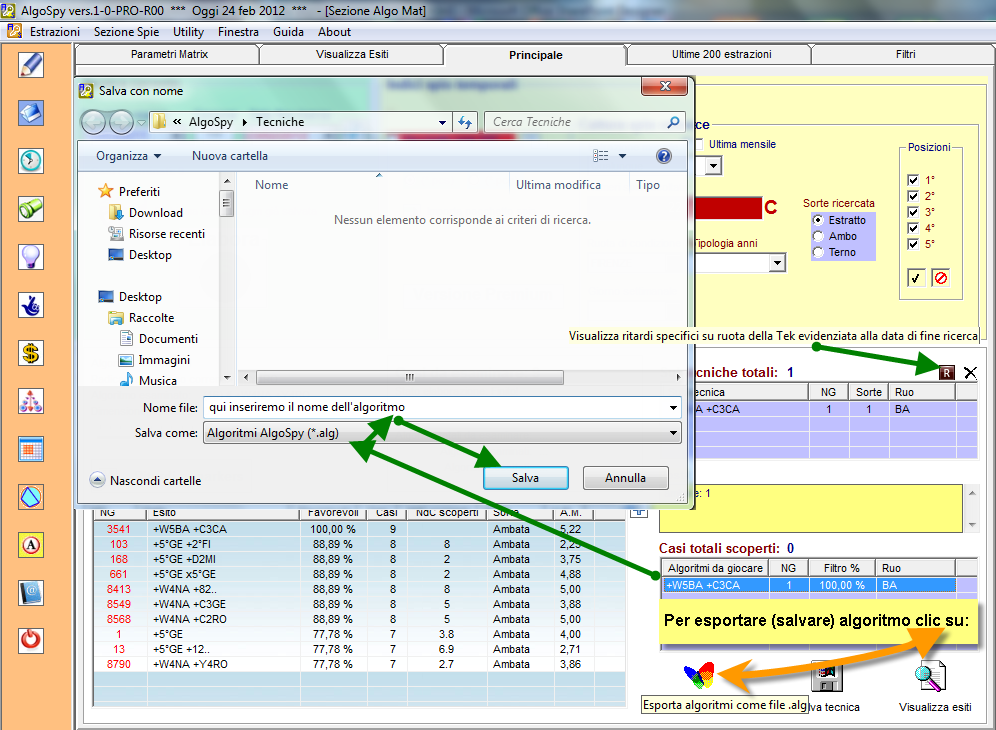996x730 pixels.
Task: Toggle the 2° position checkbox
Action: 913,196
